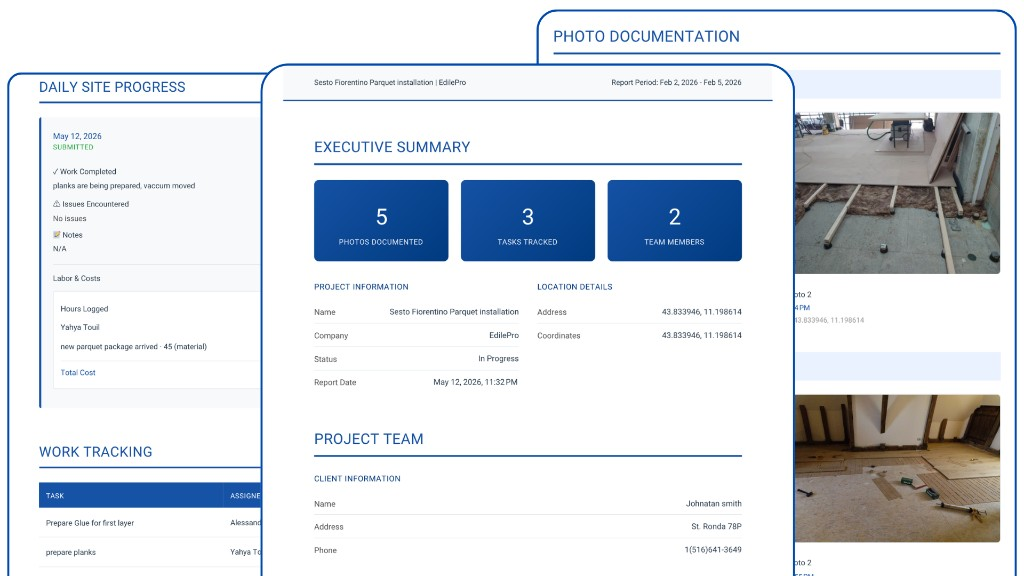
Task: Click the Project Information subheading
Action: [361, 287]
